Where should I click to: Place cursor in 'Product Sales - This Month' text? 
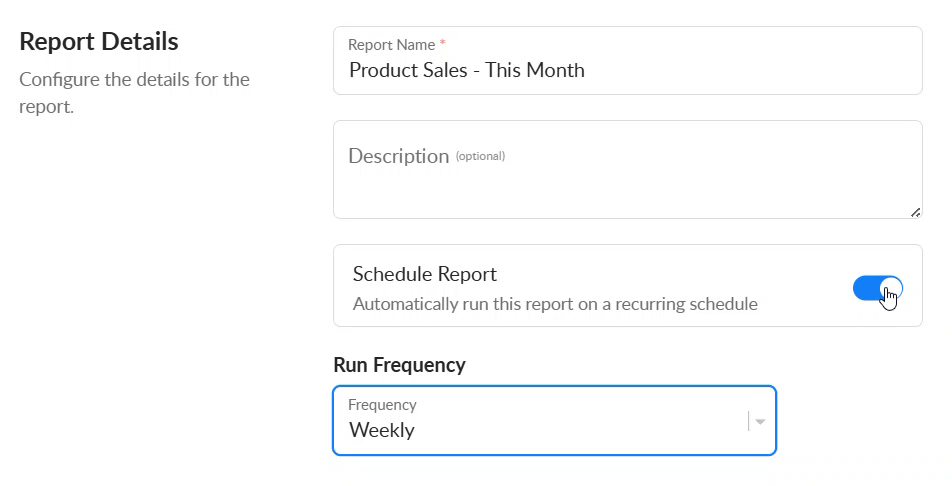466,70
